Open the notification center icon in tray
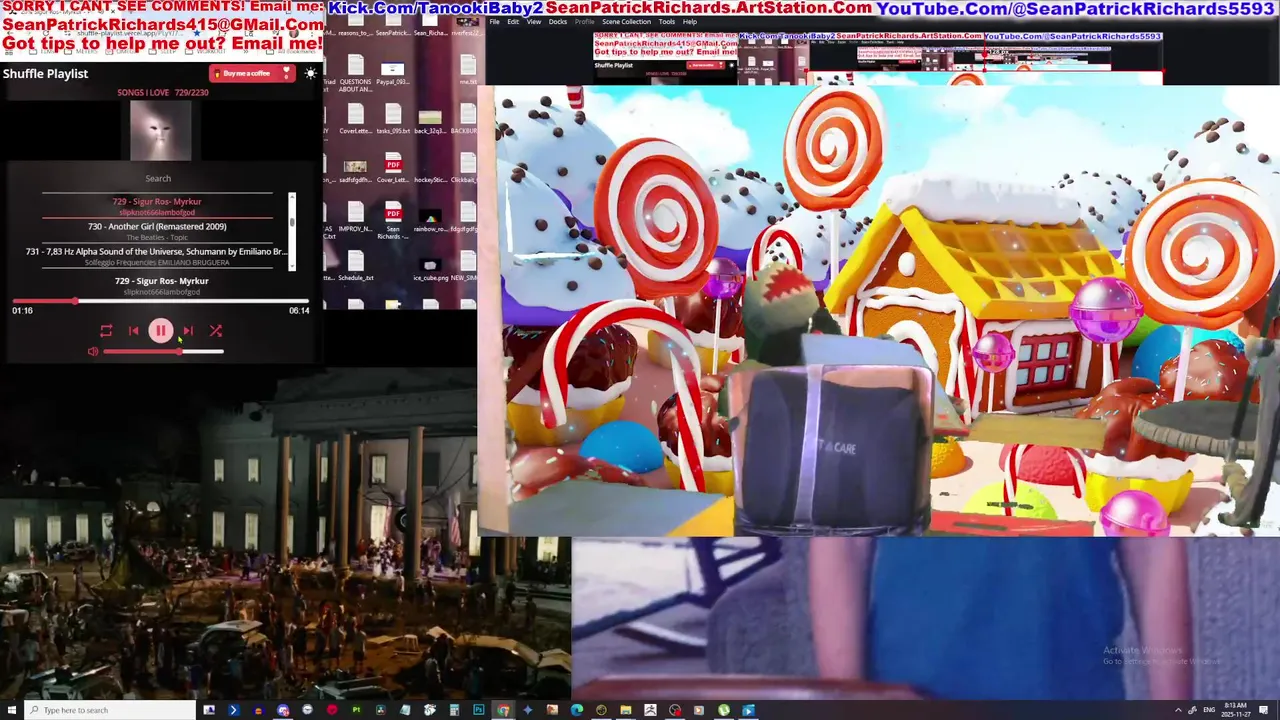The image size is (1280, 720). tap(1264, 710)
